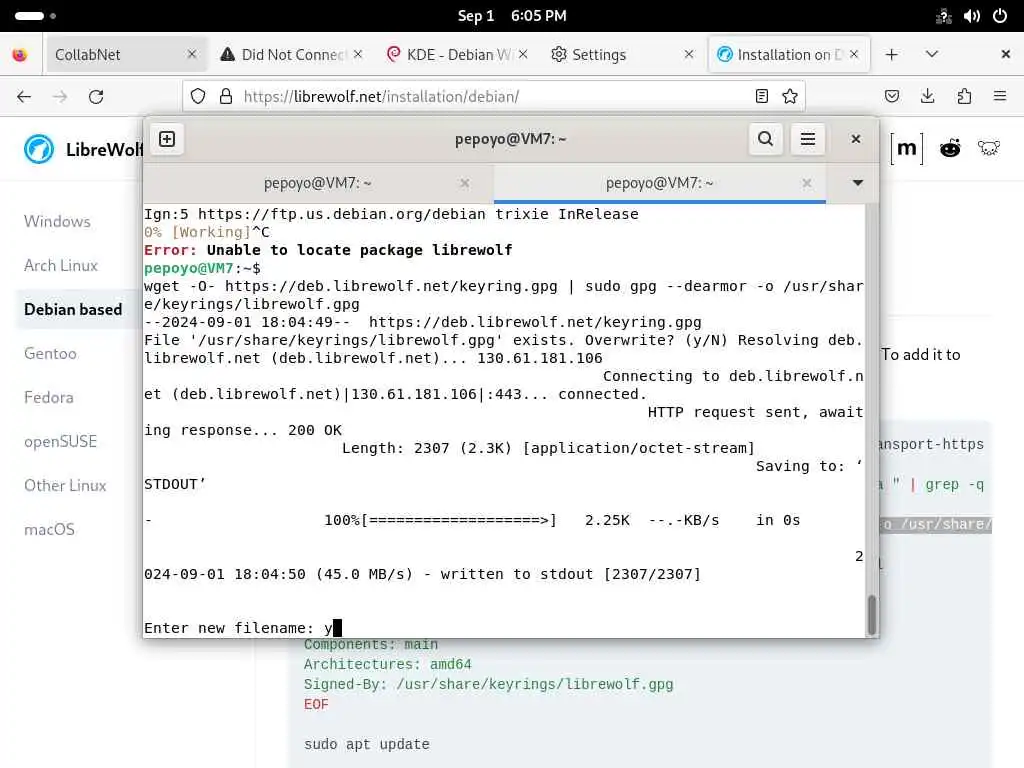Open the Reddit link icon
1024x768 pixels.
950,149
